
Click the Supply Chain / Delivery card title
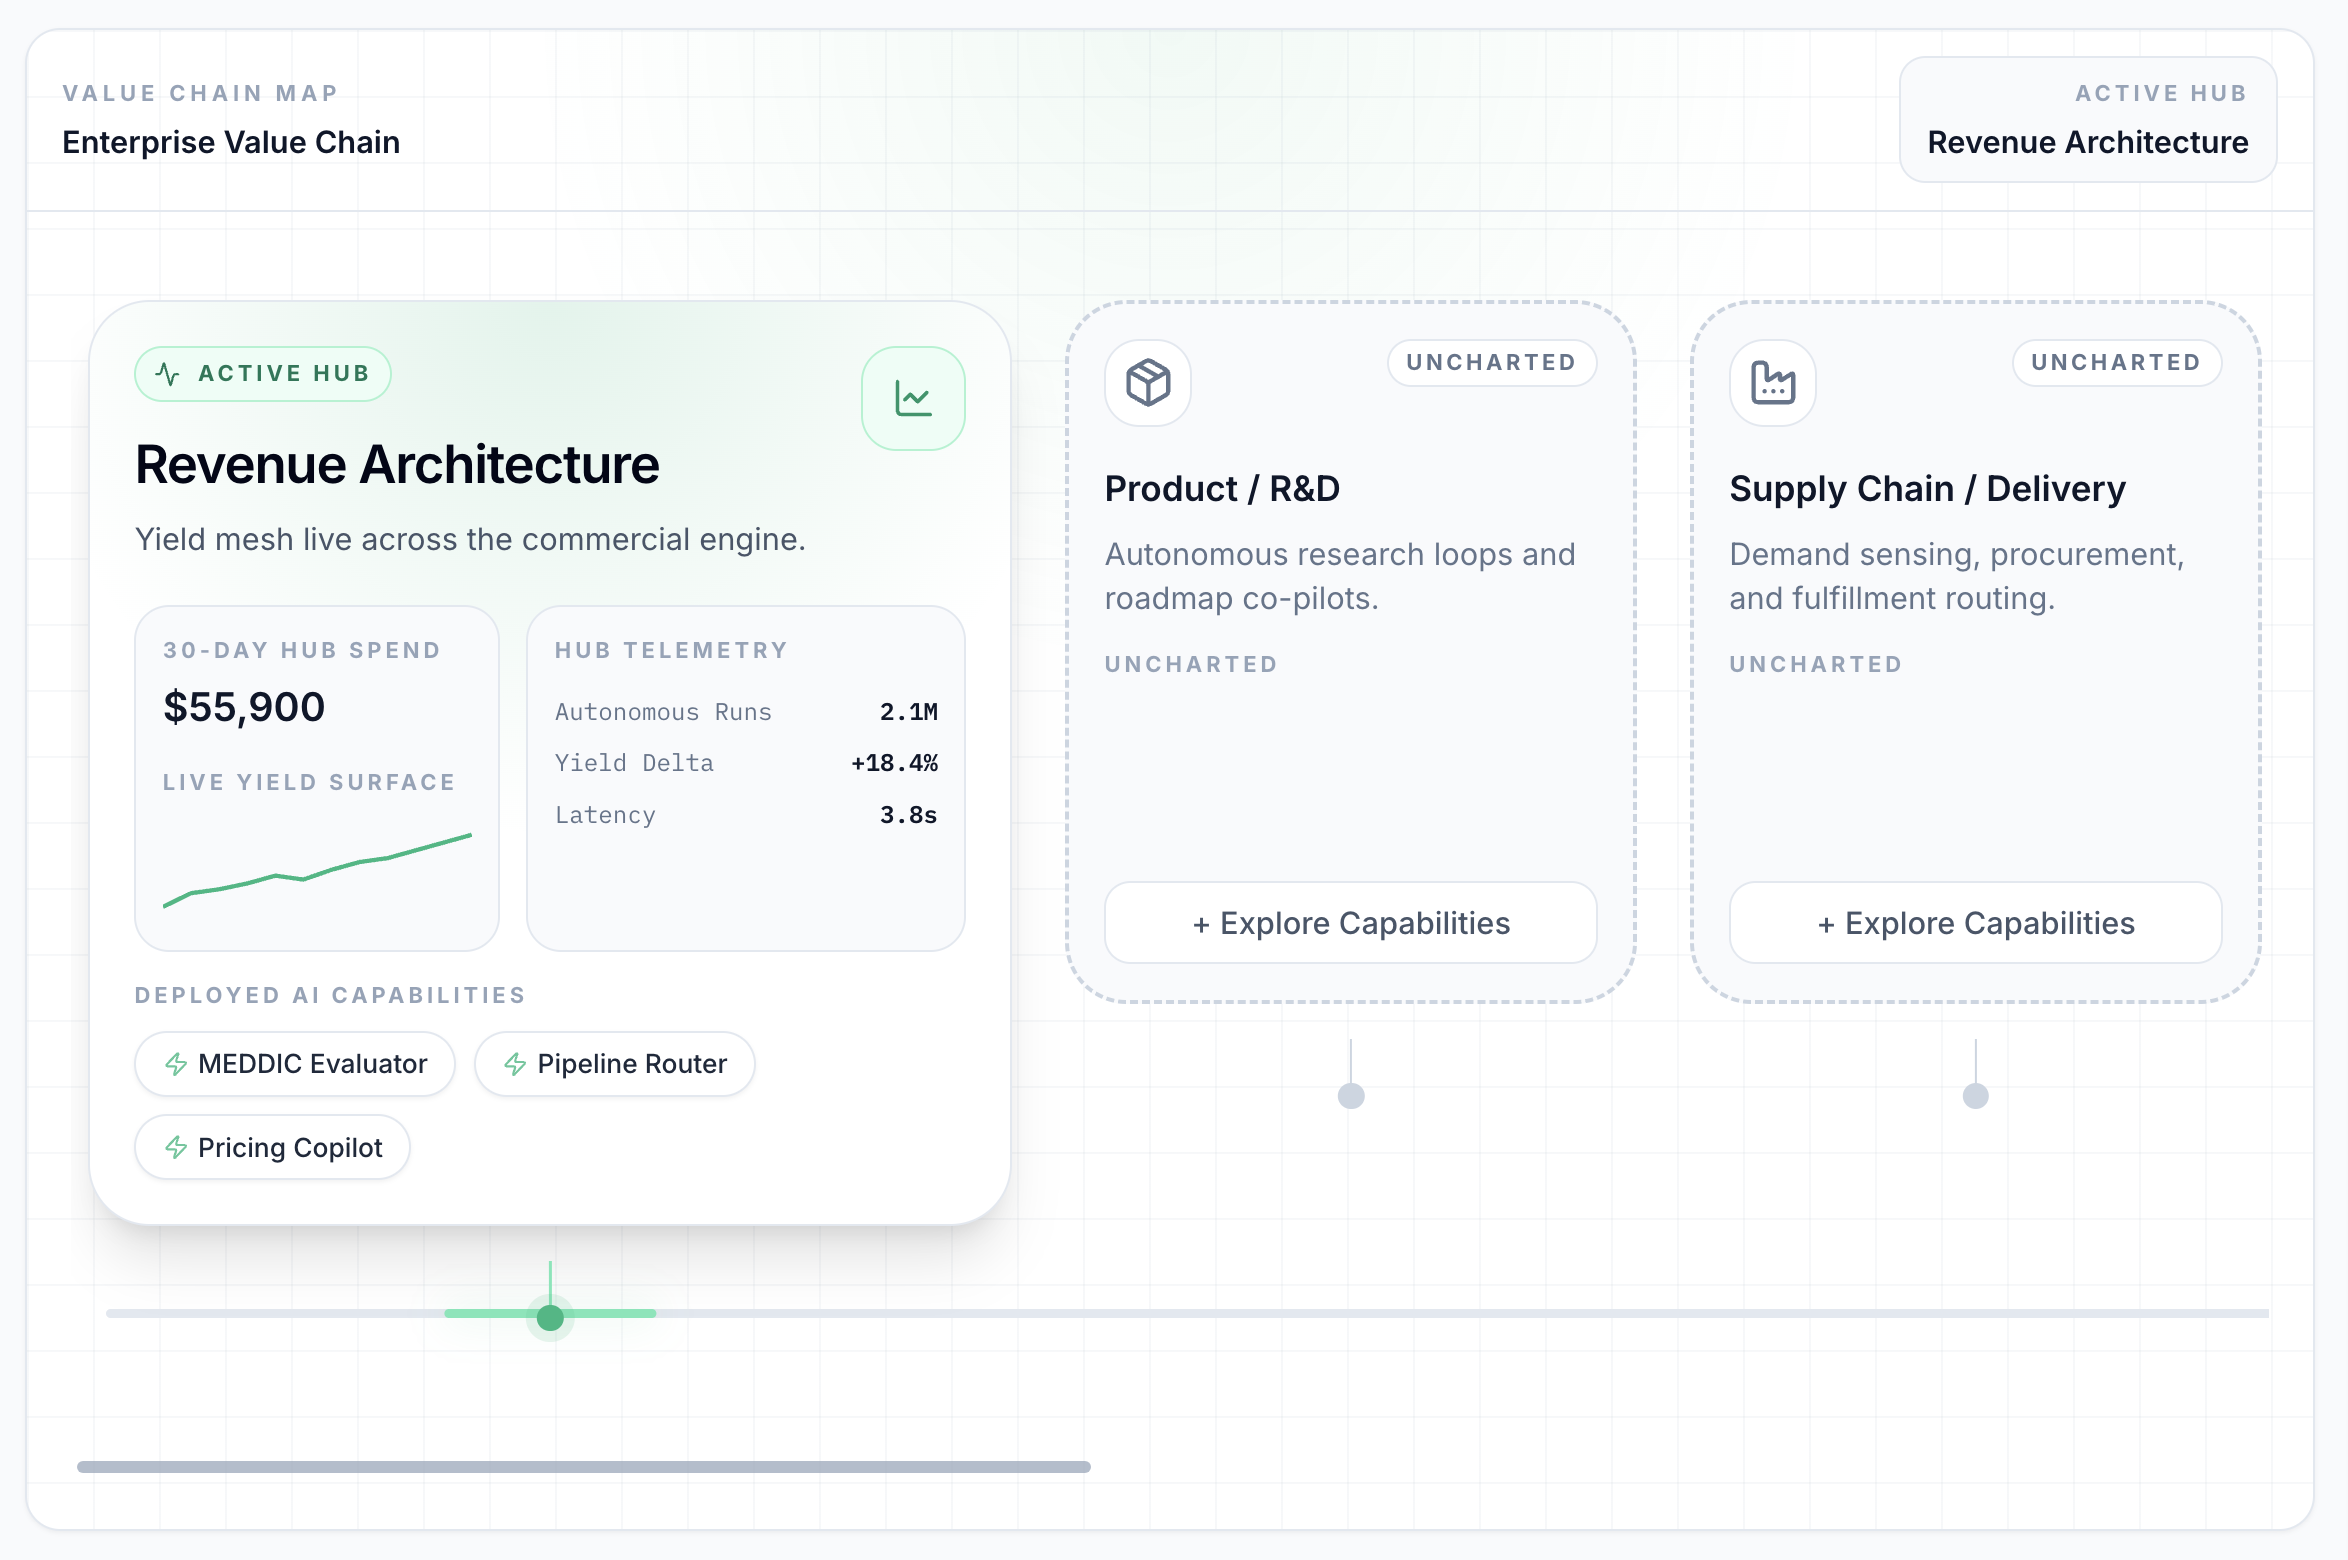click(1927, 489)
